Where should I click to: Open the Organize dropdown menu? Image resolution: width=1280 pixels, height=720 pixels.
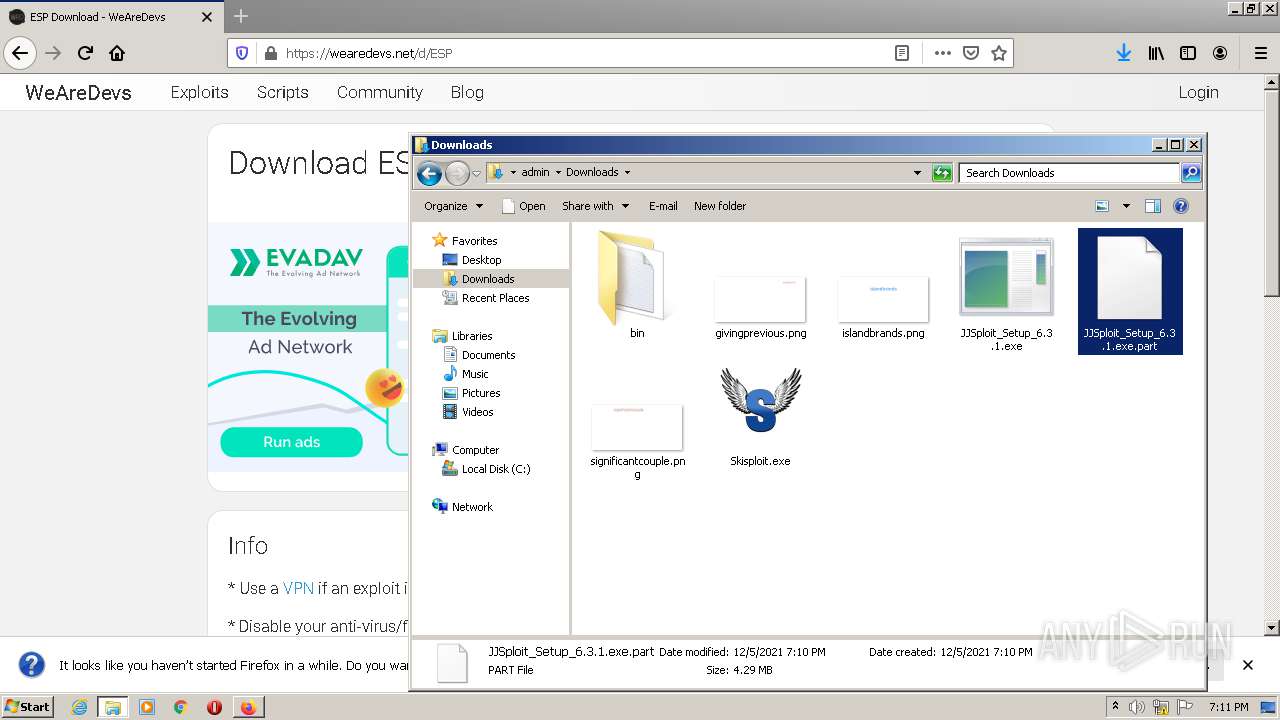click(x=453, y=206)
